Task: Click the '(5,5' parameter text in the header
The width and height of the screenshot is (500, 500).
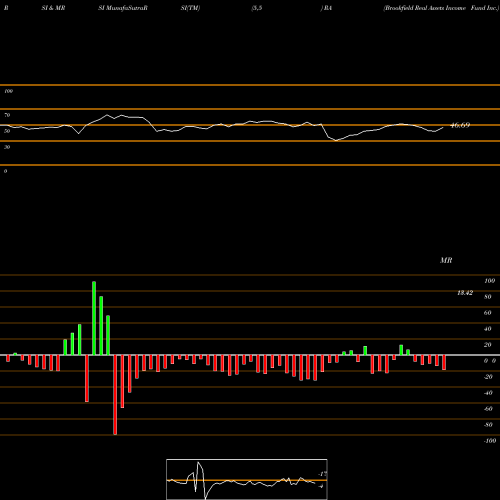Action: click(x=257, y=8)
